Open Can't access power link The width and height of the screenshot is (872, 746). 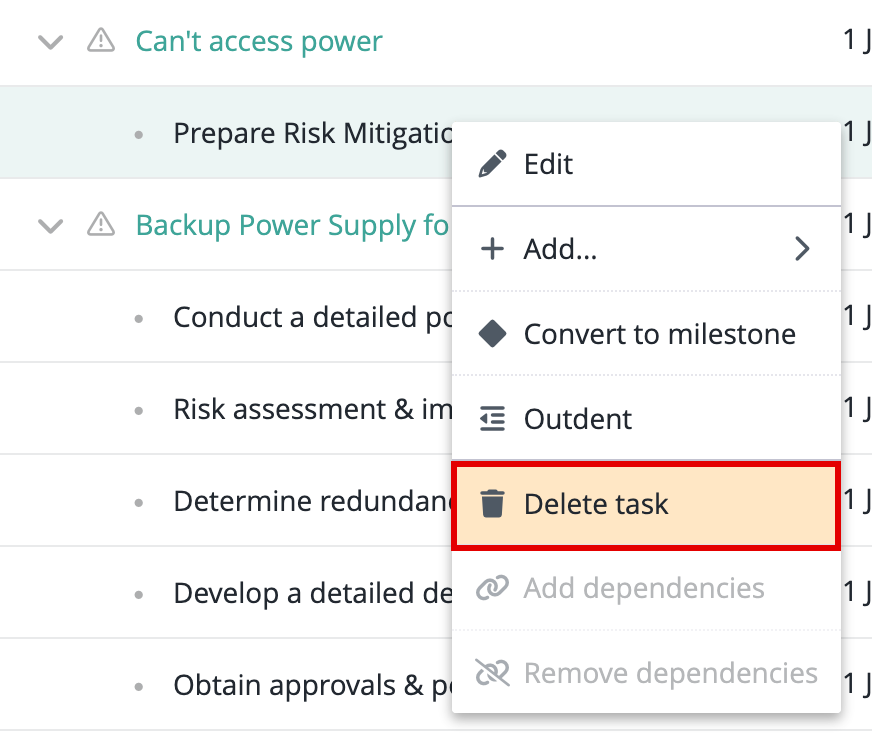pos(259,42)
